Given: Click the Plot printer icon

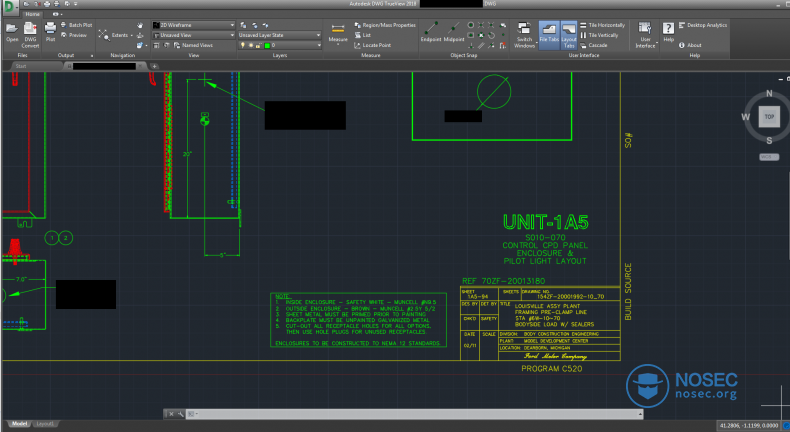Looking at the screenshot, I should (x=50, y=28).
